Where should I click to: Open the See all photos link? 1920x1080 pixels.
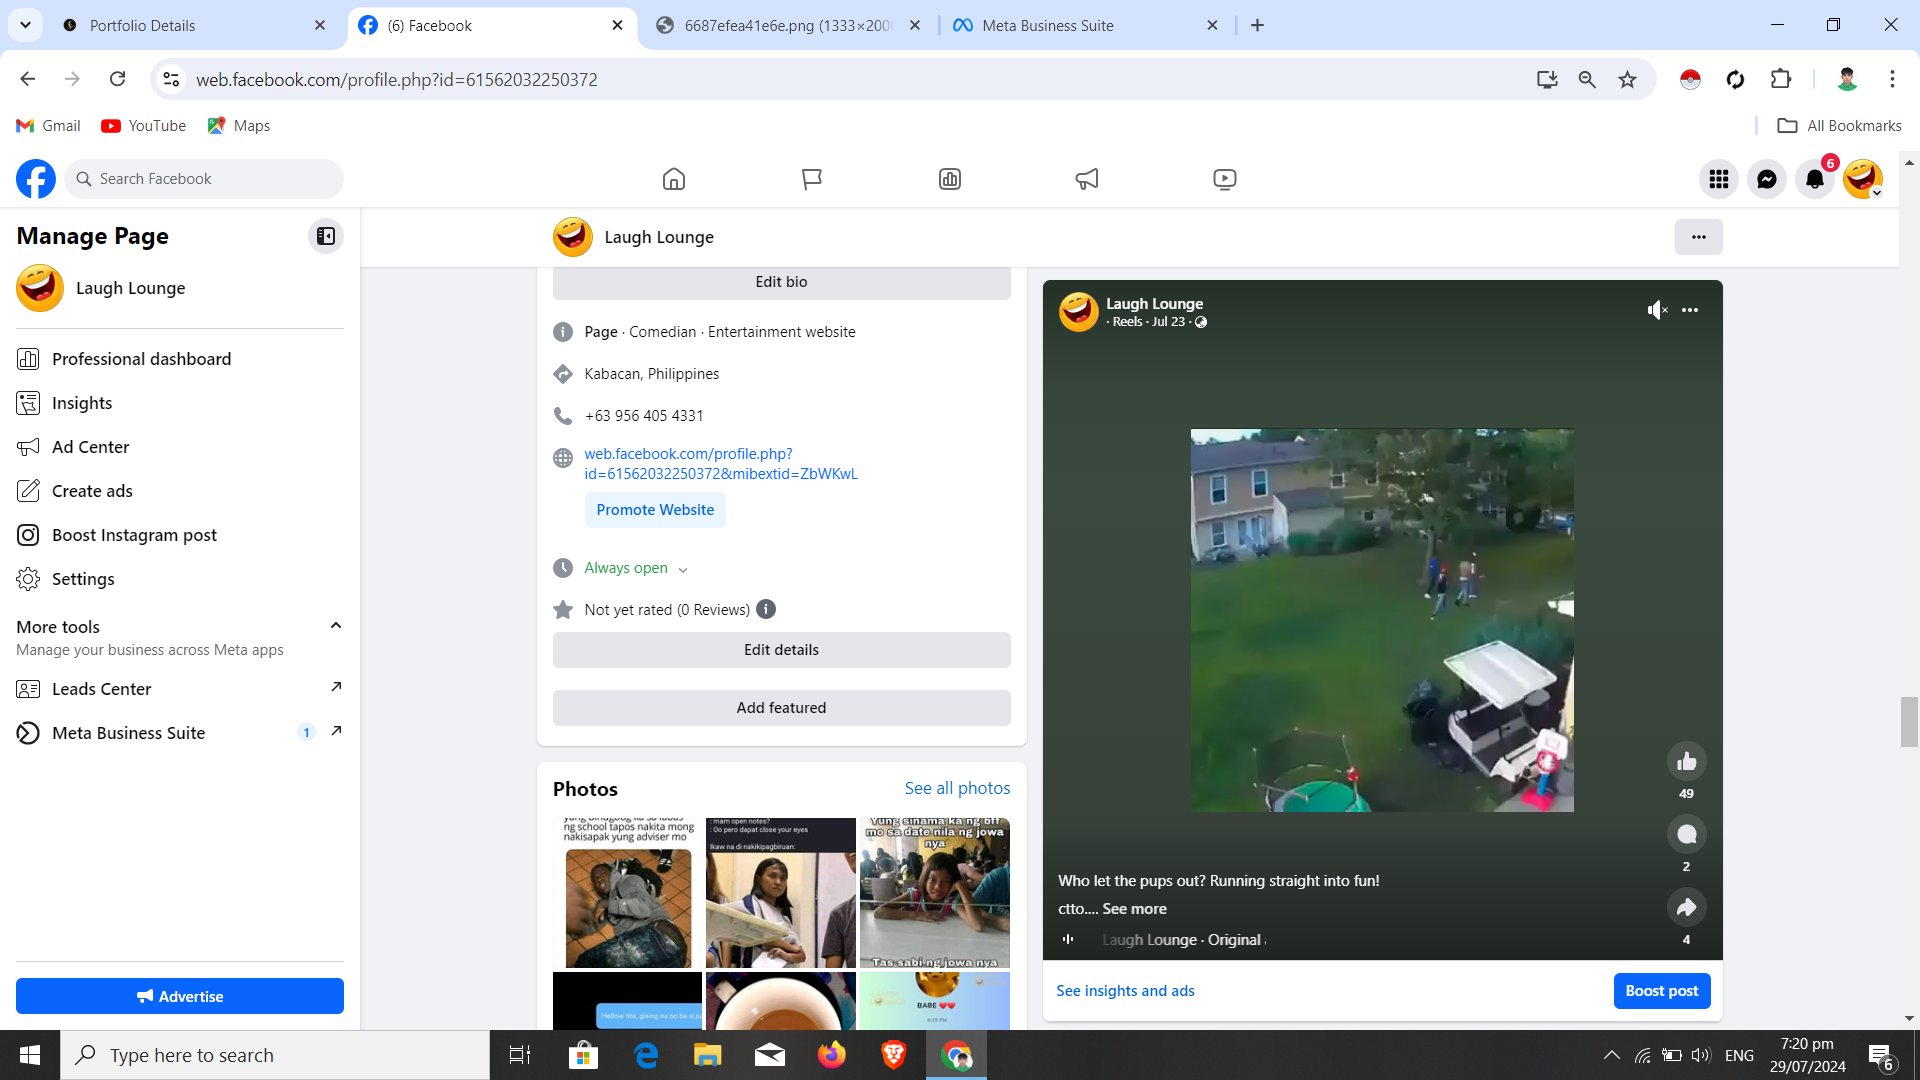957,788
